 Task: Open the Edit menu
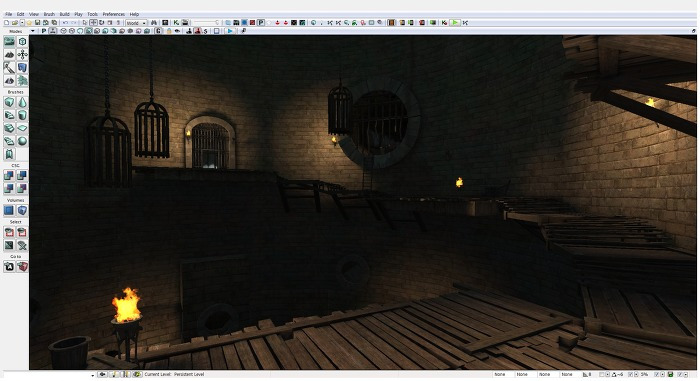point(21,14)
